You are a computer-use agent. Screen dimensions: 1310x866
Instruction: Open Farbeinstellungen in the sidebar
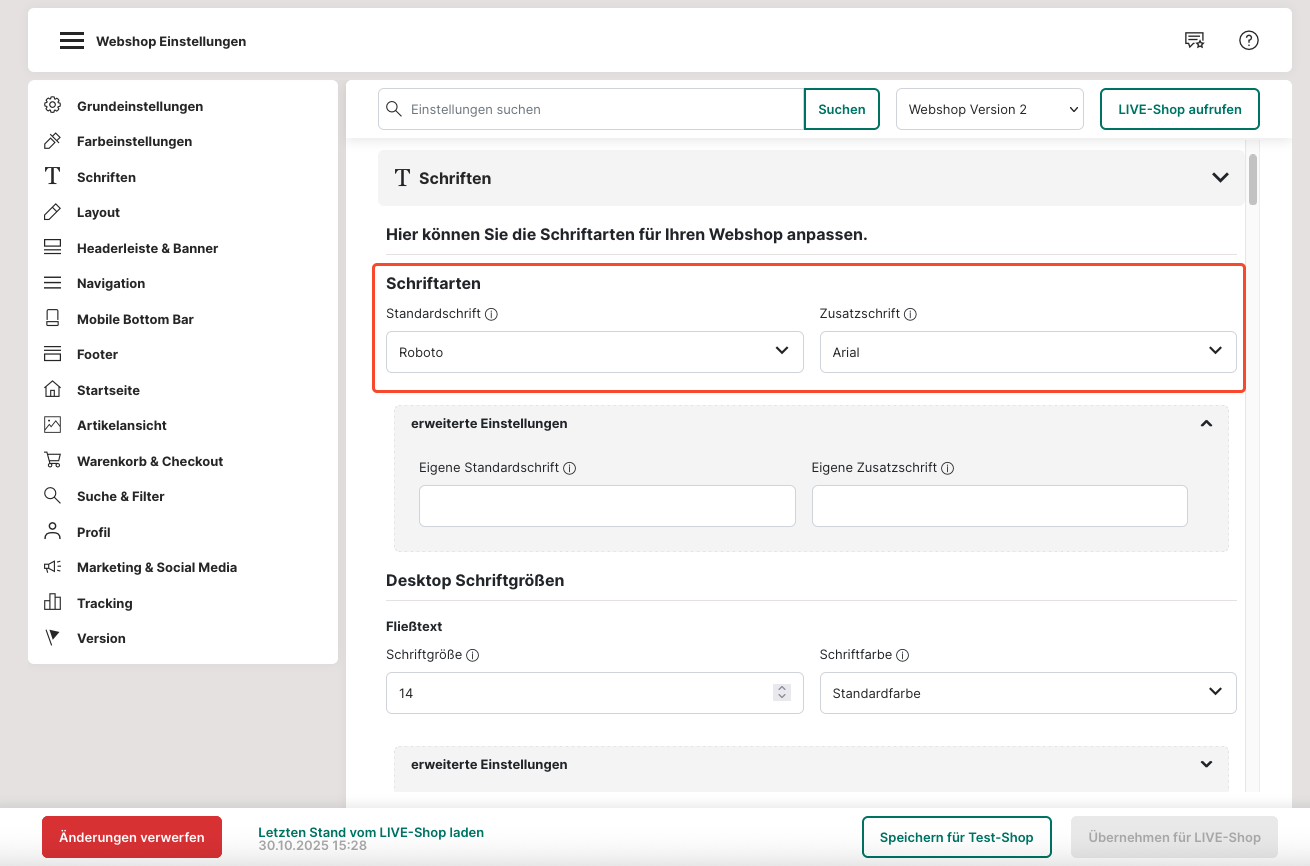tap(134, 141)
